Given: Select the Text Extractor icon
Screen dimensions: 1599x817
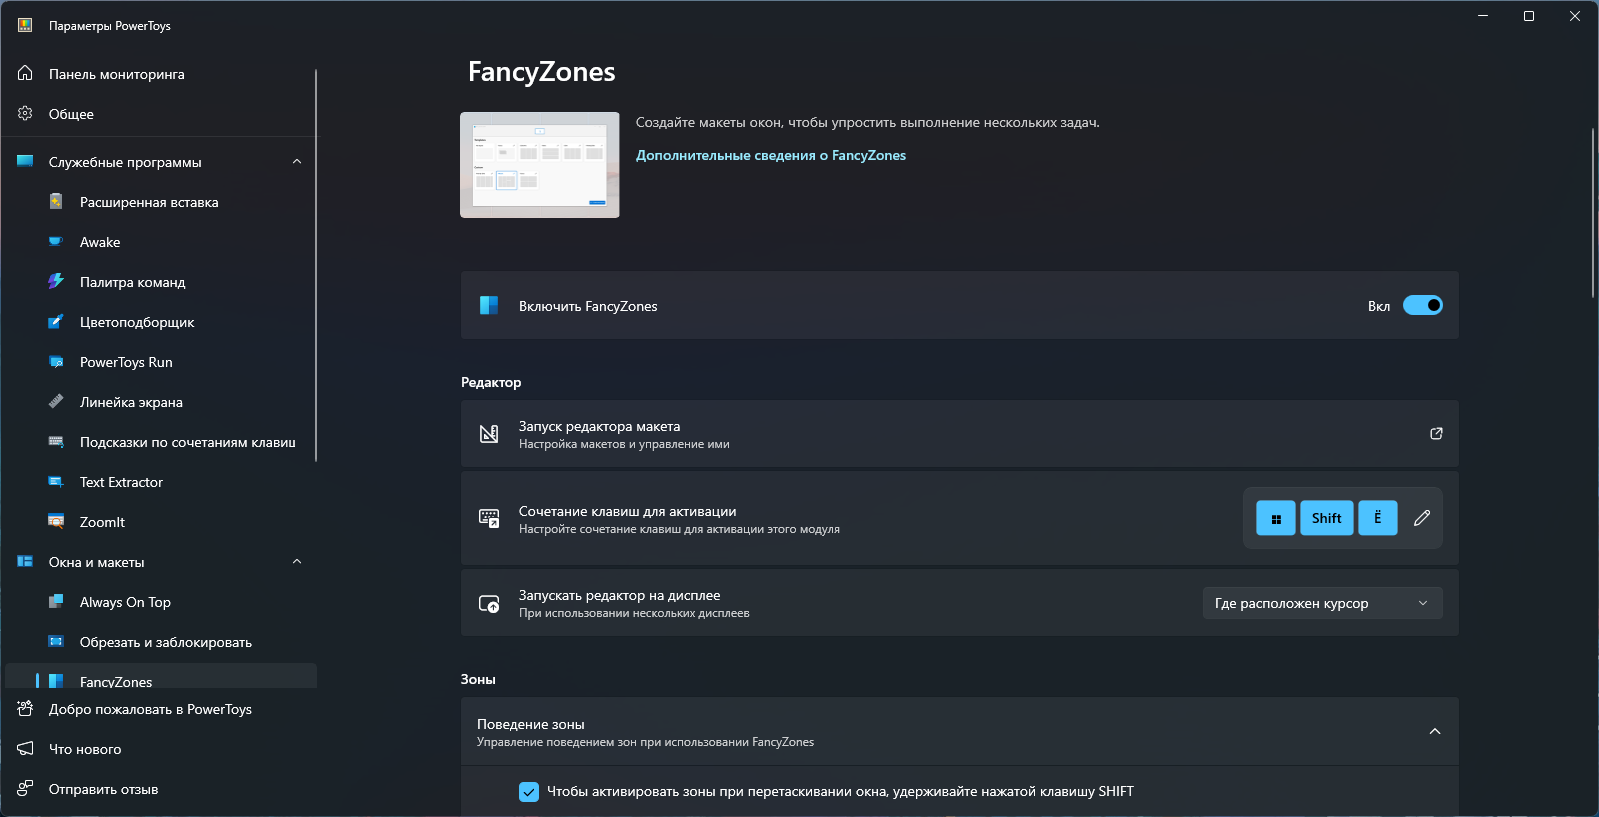Looking at the screenshot, I should (x=56, y=481).
